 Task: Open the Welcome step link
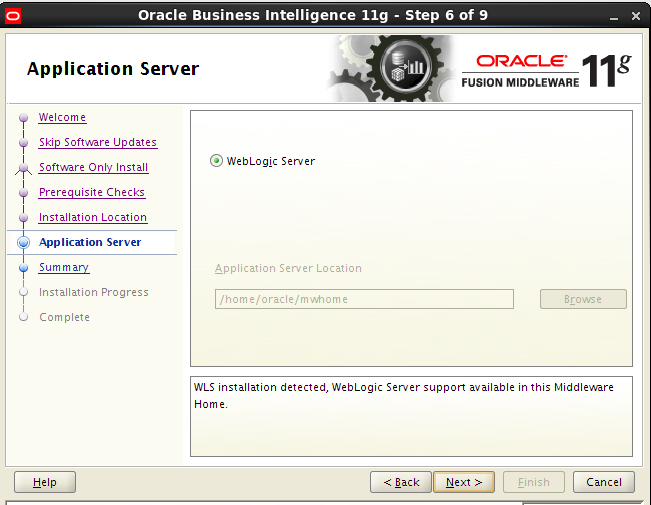(x=62, y=118)
